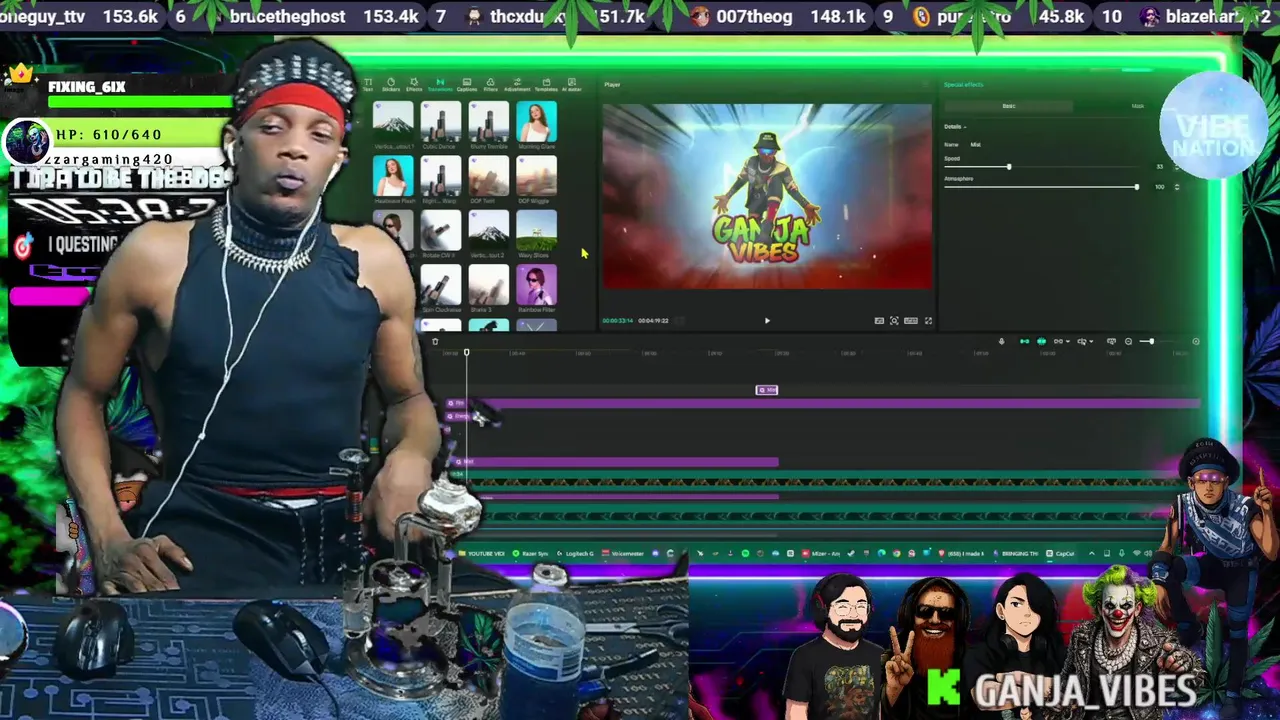Click the Atmosphere value stepper arrows
The height and width of the screenshot is (720, 1280).
tap(1177, 187)
